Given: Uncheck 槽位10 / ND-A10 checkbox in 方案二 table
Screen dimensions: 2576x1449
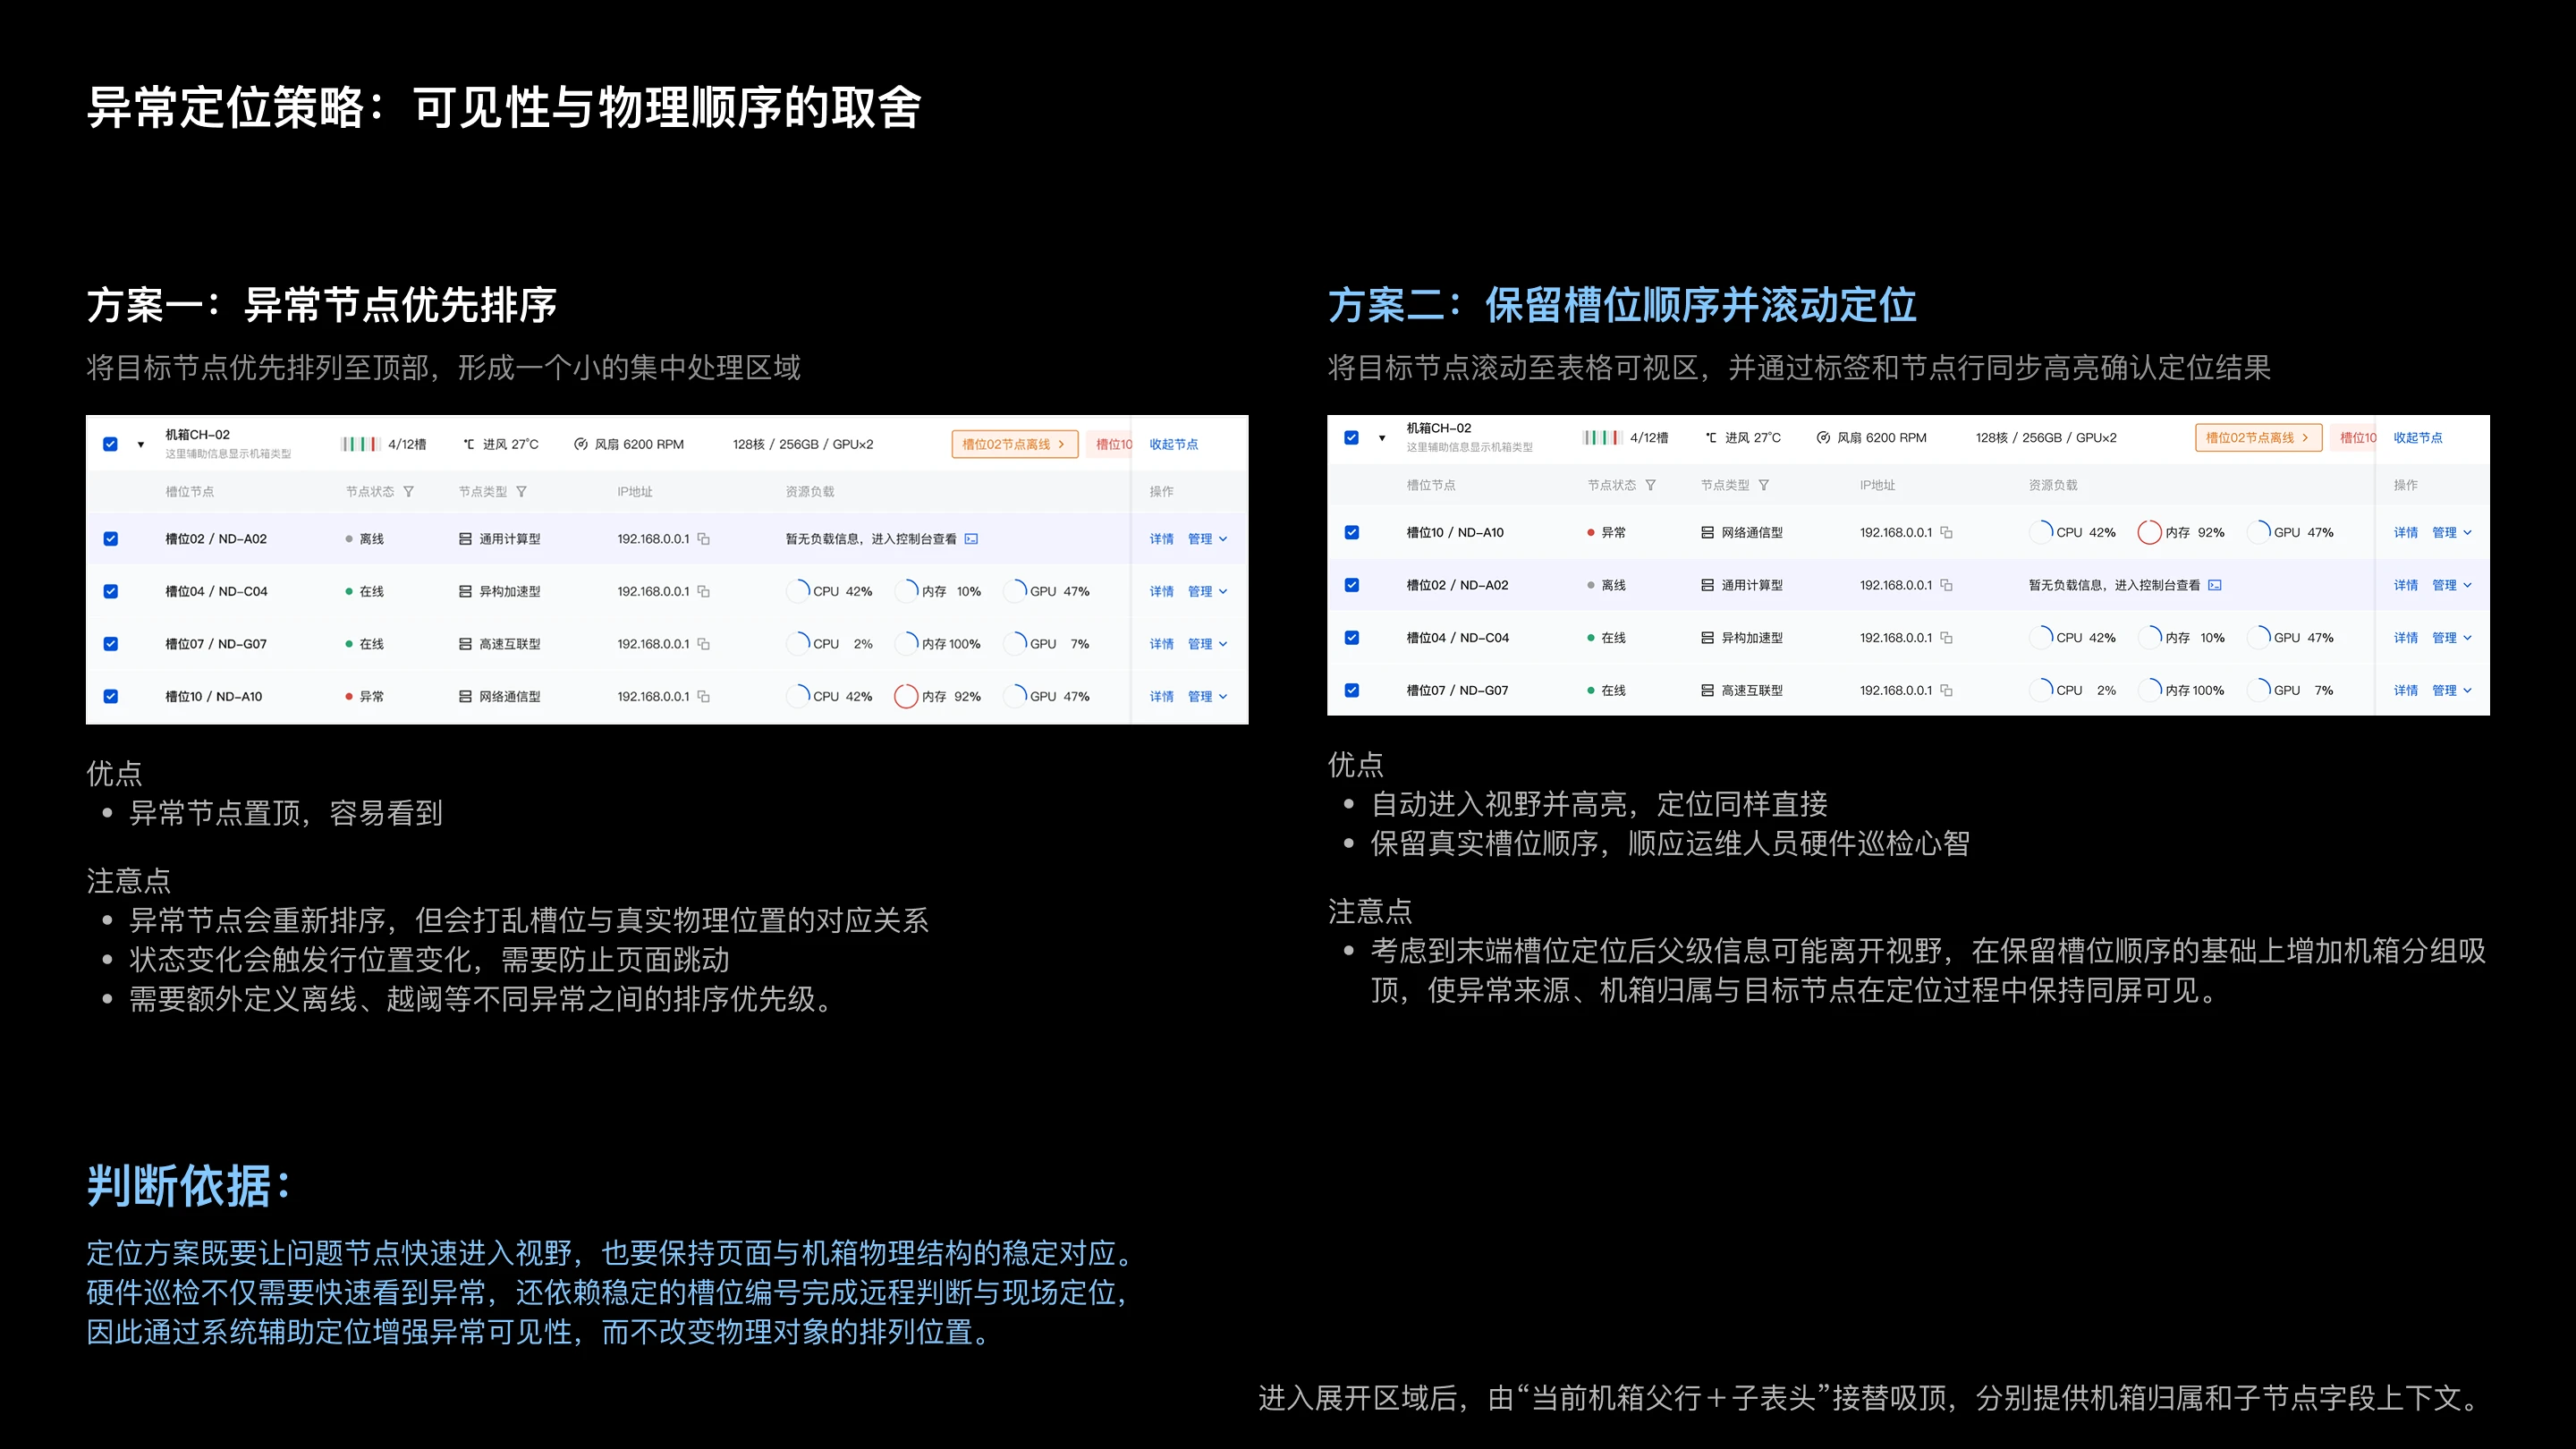Looking at the screenshot, I should coord(1352,533).
